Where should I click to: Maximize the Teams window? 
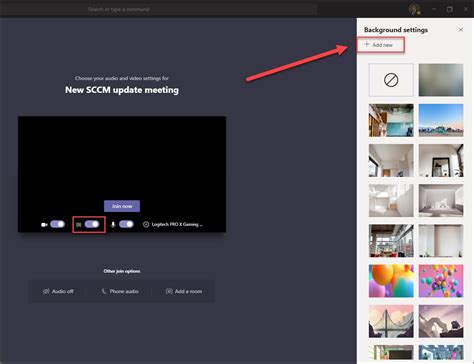pos(450,9)
